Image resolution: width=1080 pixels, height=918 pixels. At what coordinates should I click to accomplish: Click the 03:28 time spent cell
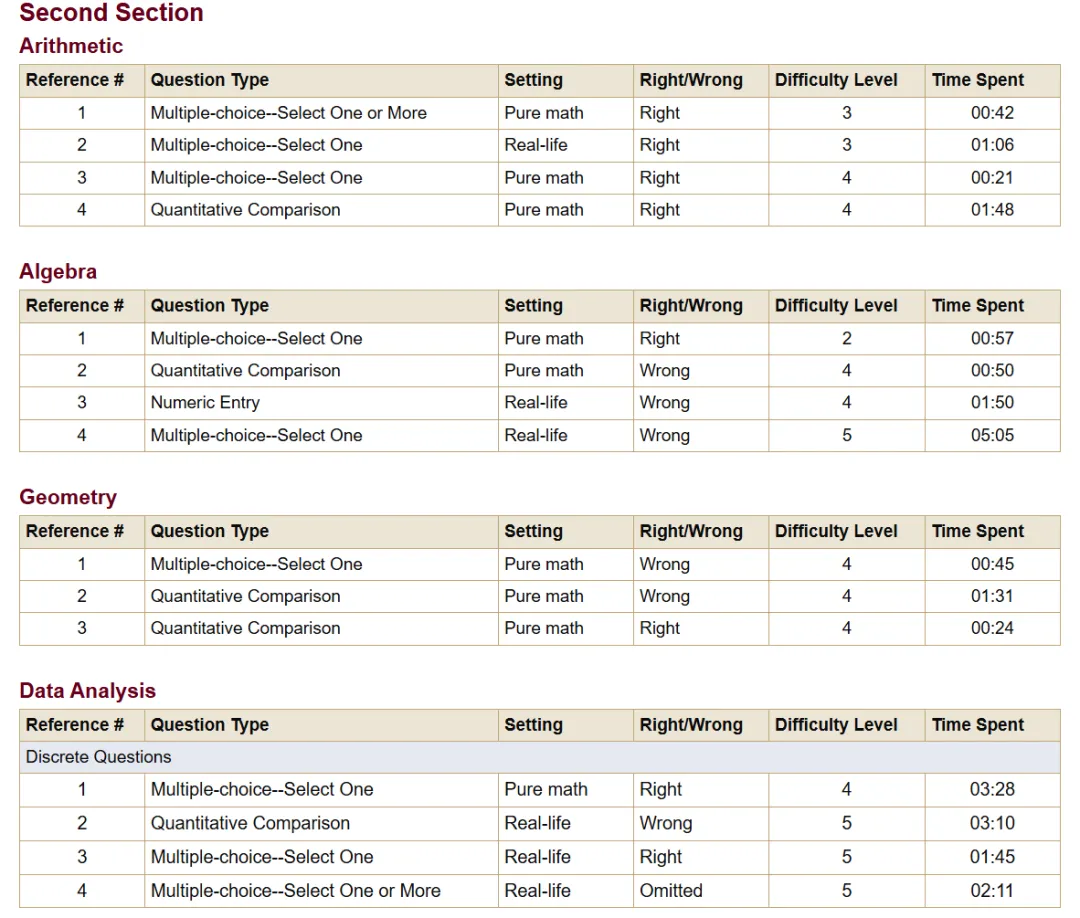[991, 790]
